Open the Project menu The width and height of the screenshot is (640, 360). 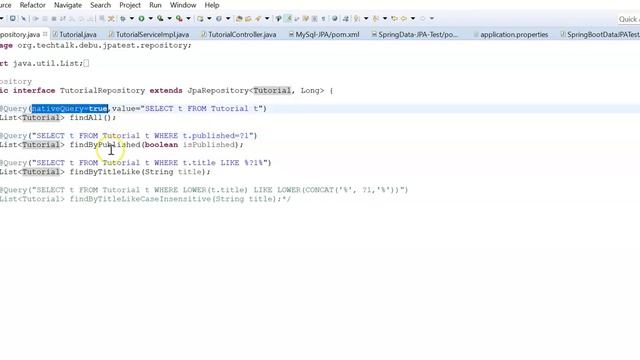[x=130, y=5]
